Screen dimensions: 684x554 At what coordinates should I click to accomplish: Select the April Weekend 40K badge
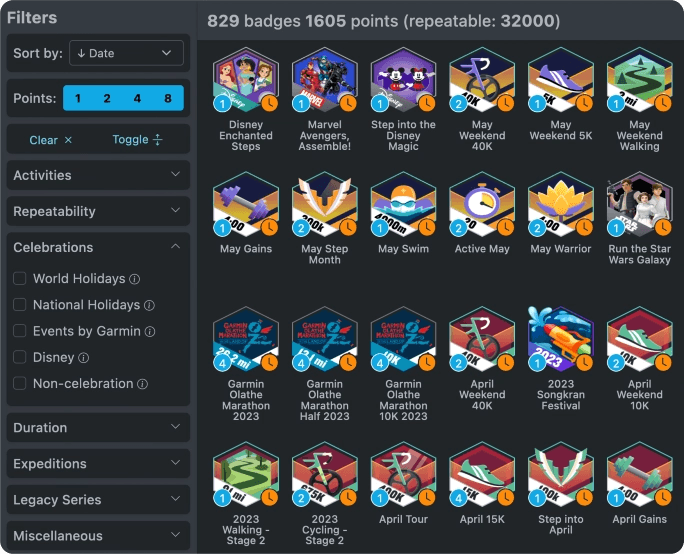(482, 339)
